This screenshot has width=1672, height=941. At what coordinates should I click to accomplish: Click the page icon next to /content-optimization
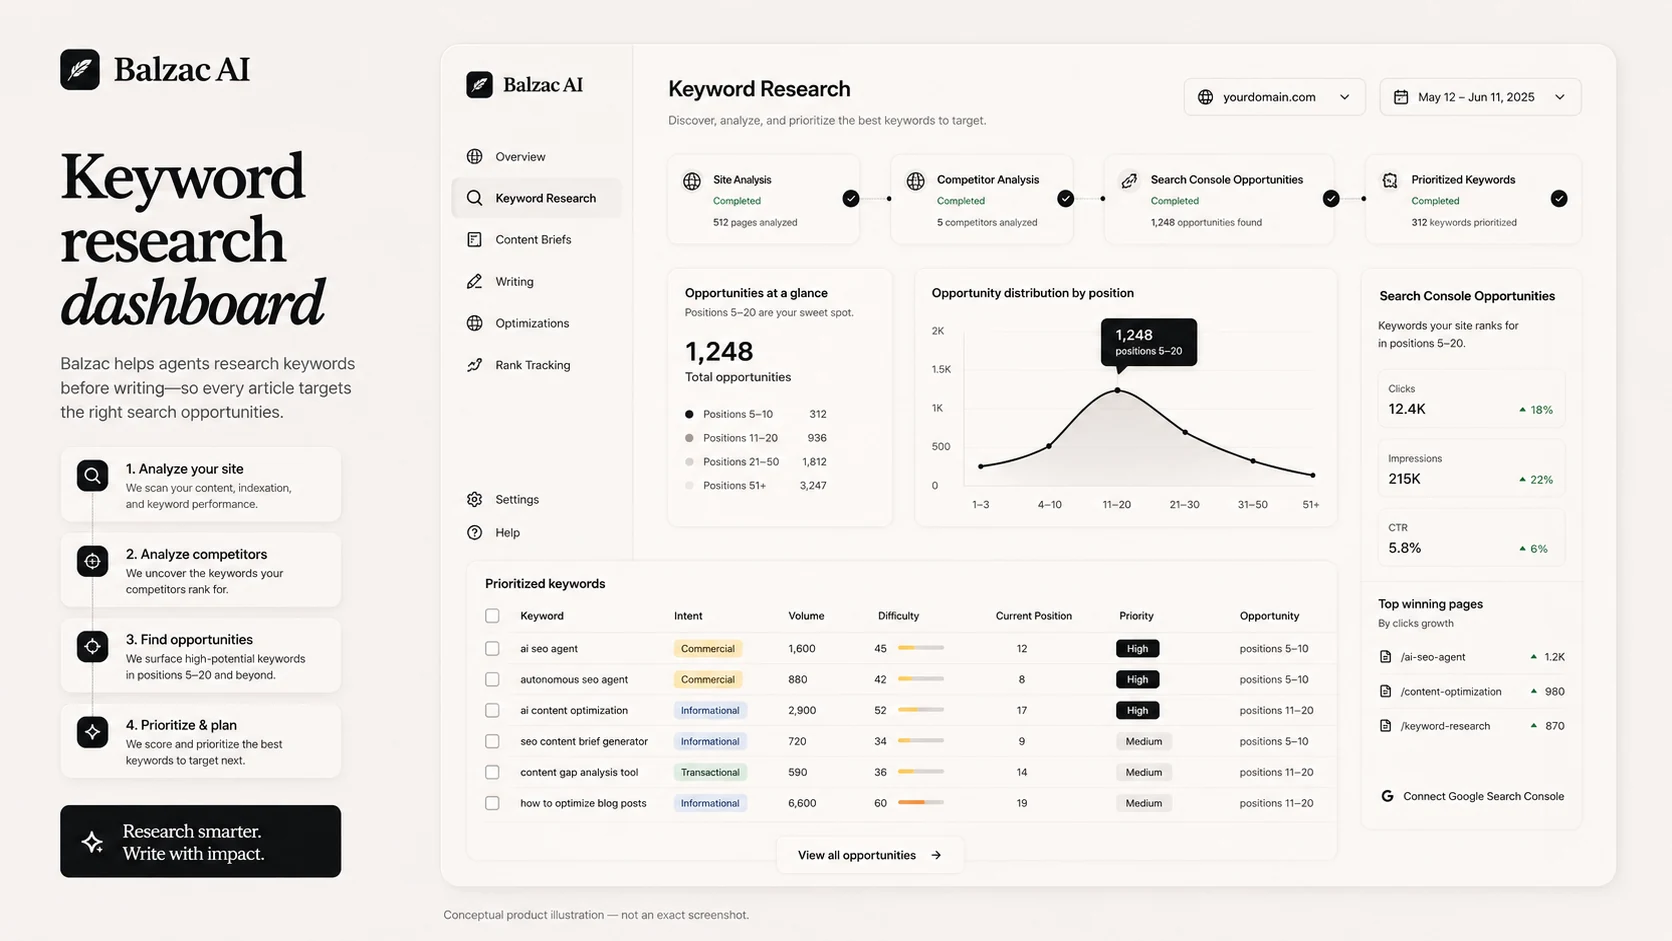(x=1386, y=691)
